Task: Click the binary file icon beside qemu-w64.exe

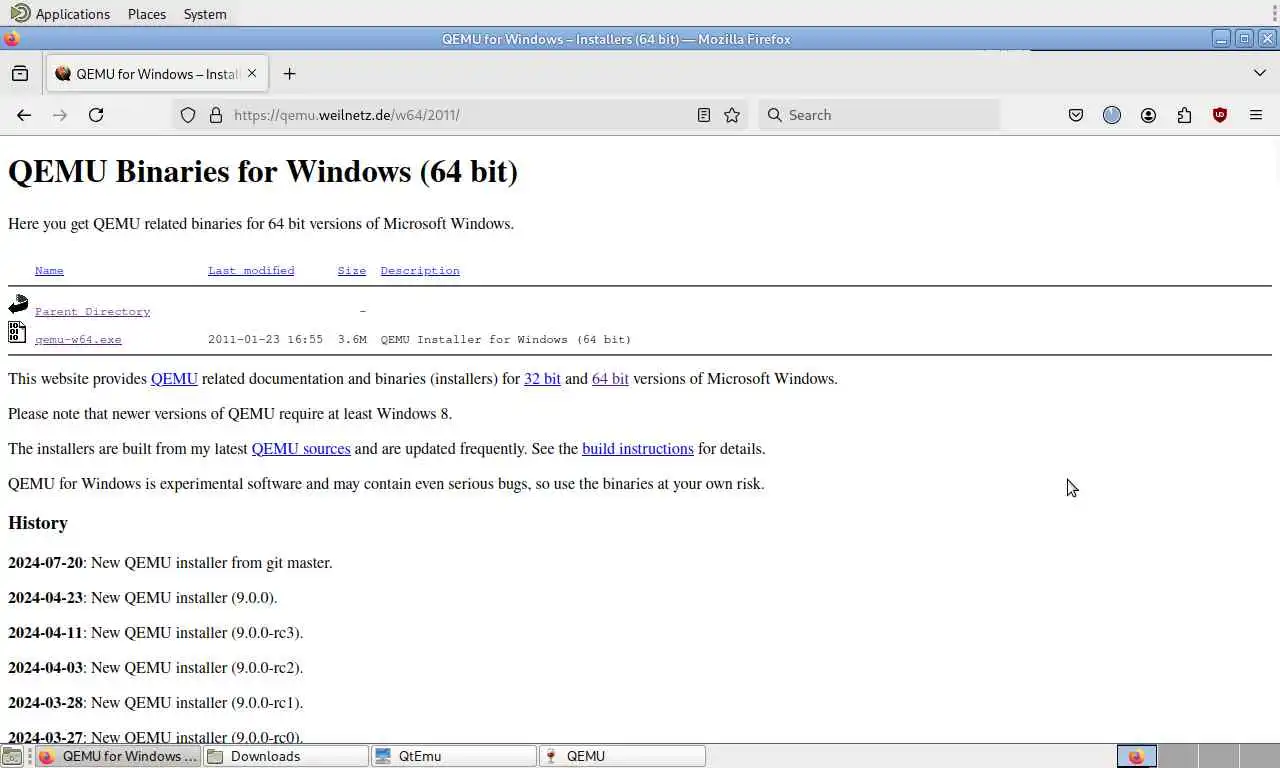Action: click(x=17, y=332)
